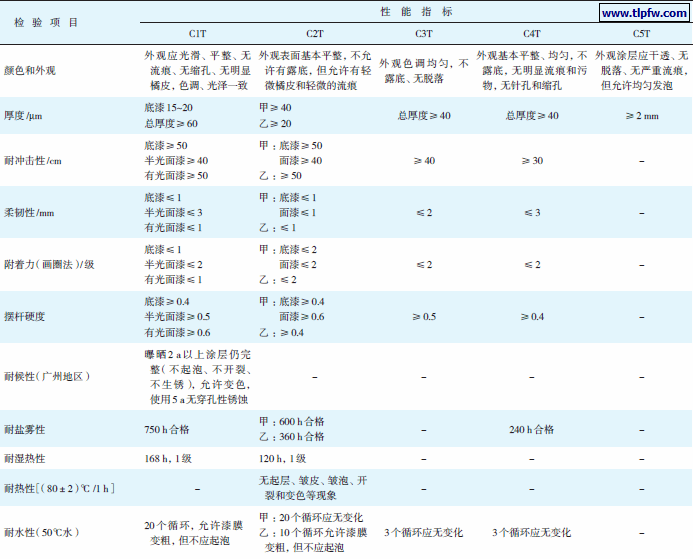Image resolution: width=693 pixels, height=559 pixels.
Task: Click the 耐候性(广州地区) row label
Action: coord(48,376)
